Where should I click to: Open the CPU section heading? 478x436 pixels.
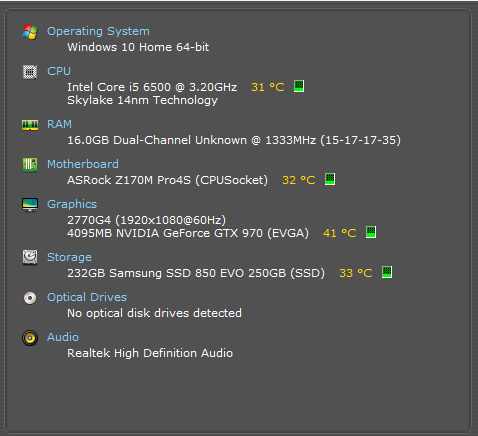59,71
